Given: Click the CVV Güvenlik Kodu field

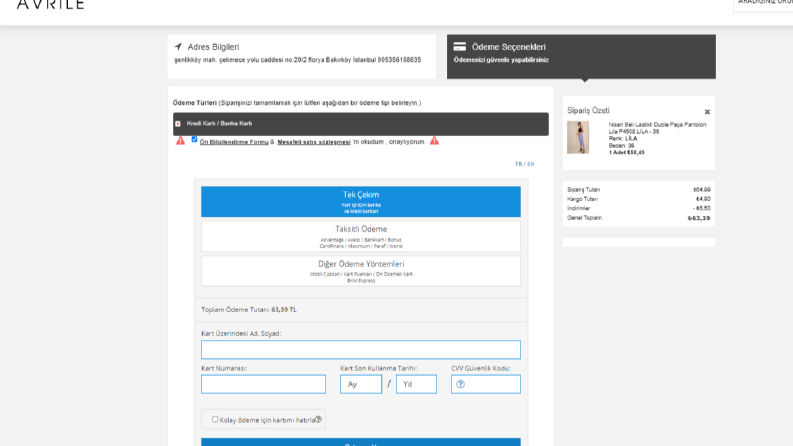Looking at the screenshot, I should click(x=486, y=384).
